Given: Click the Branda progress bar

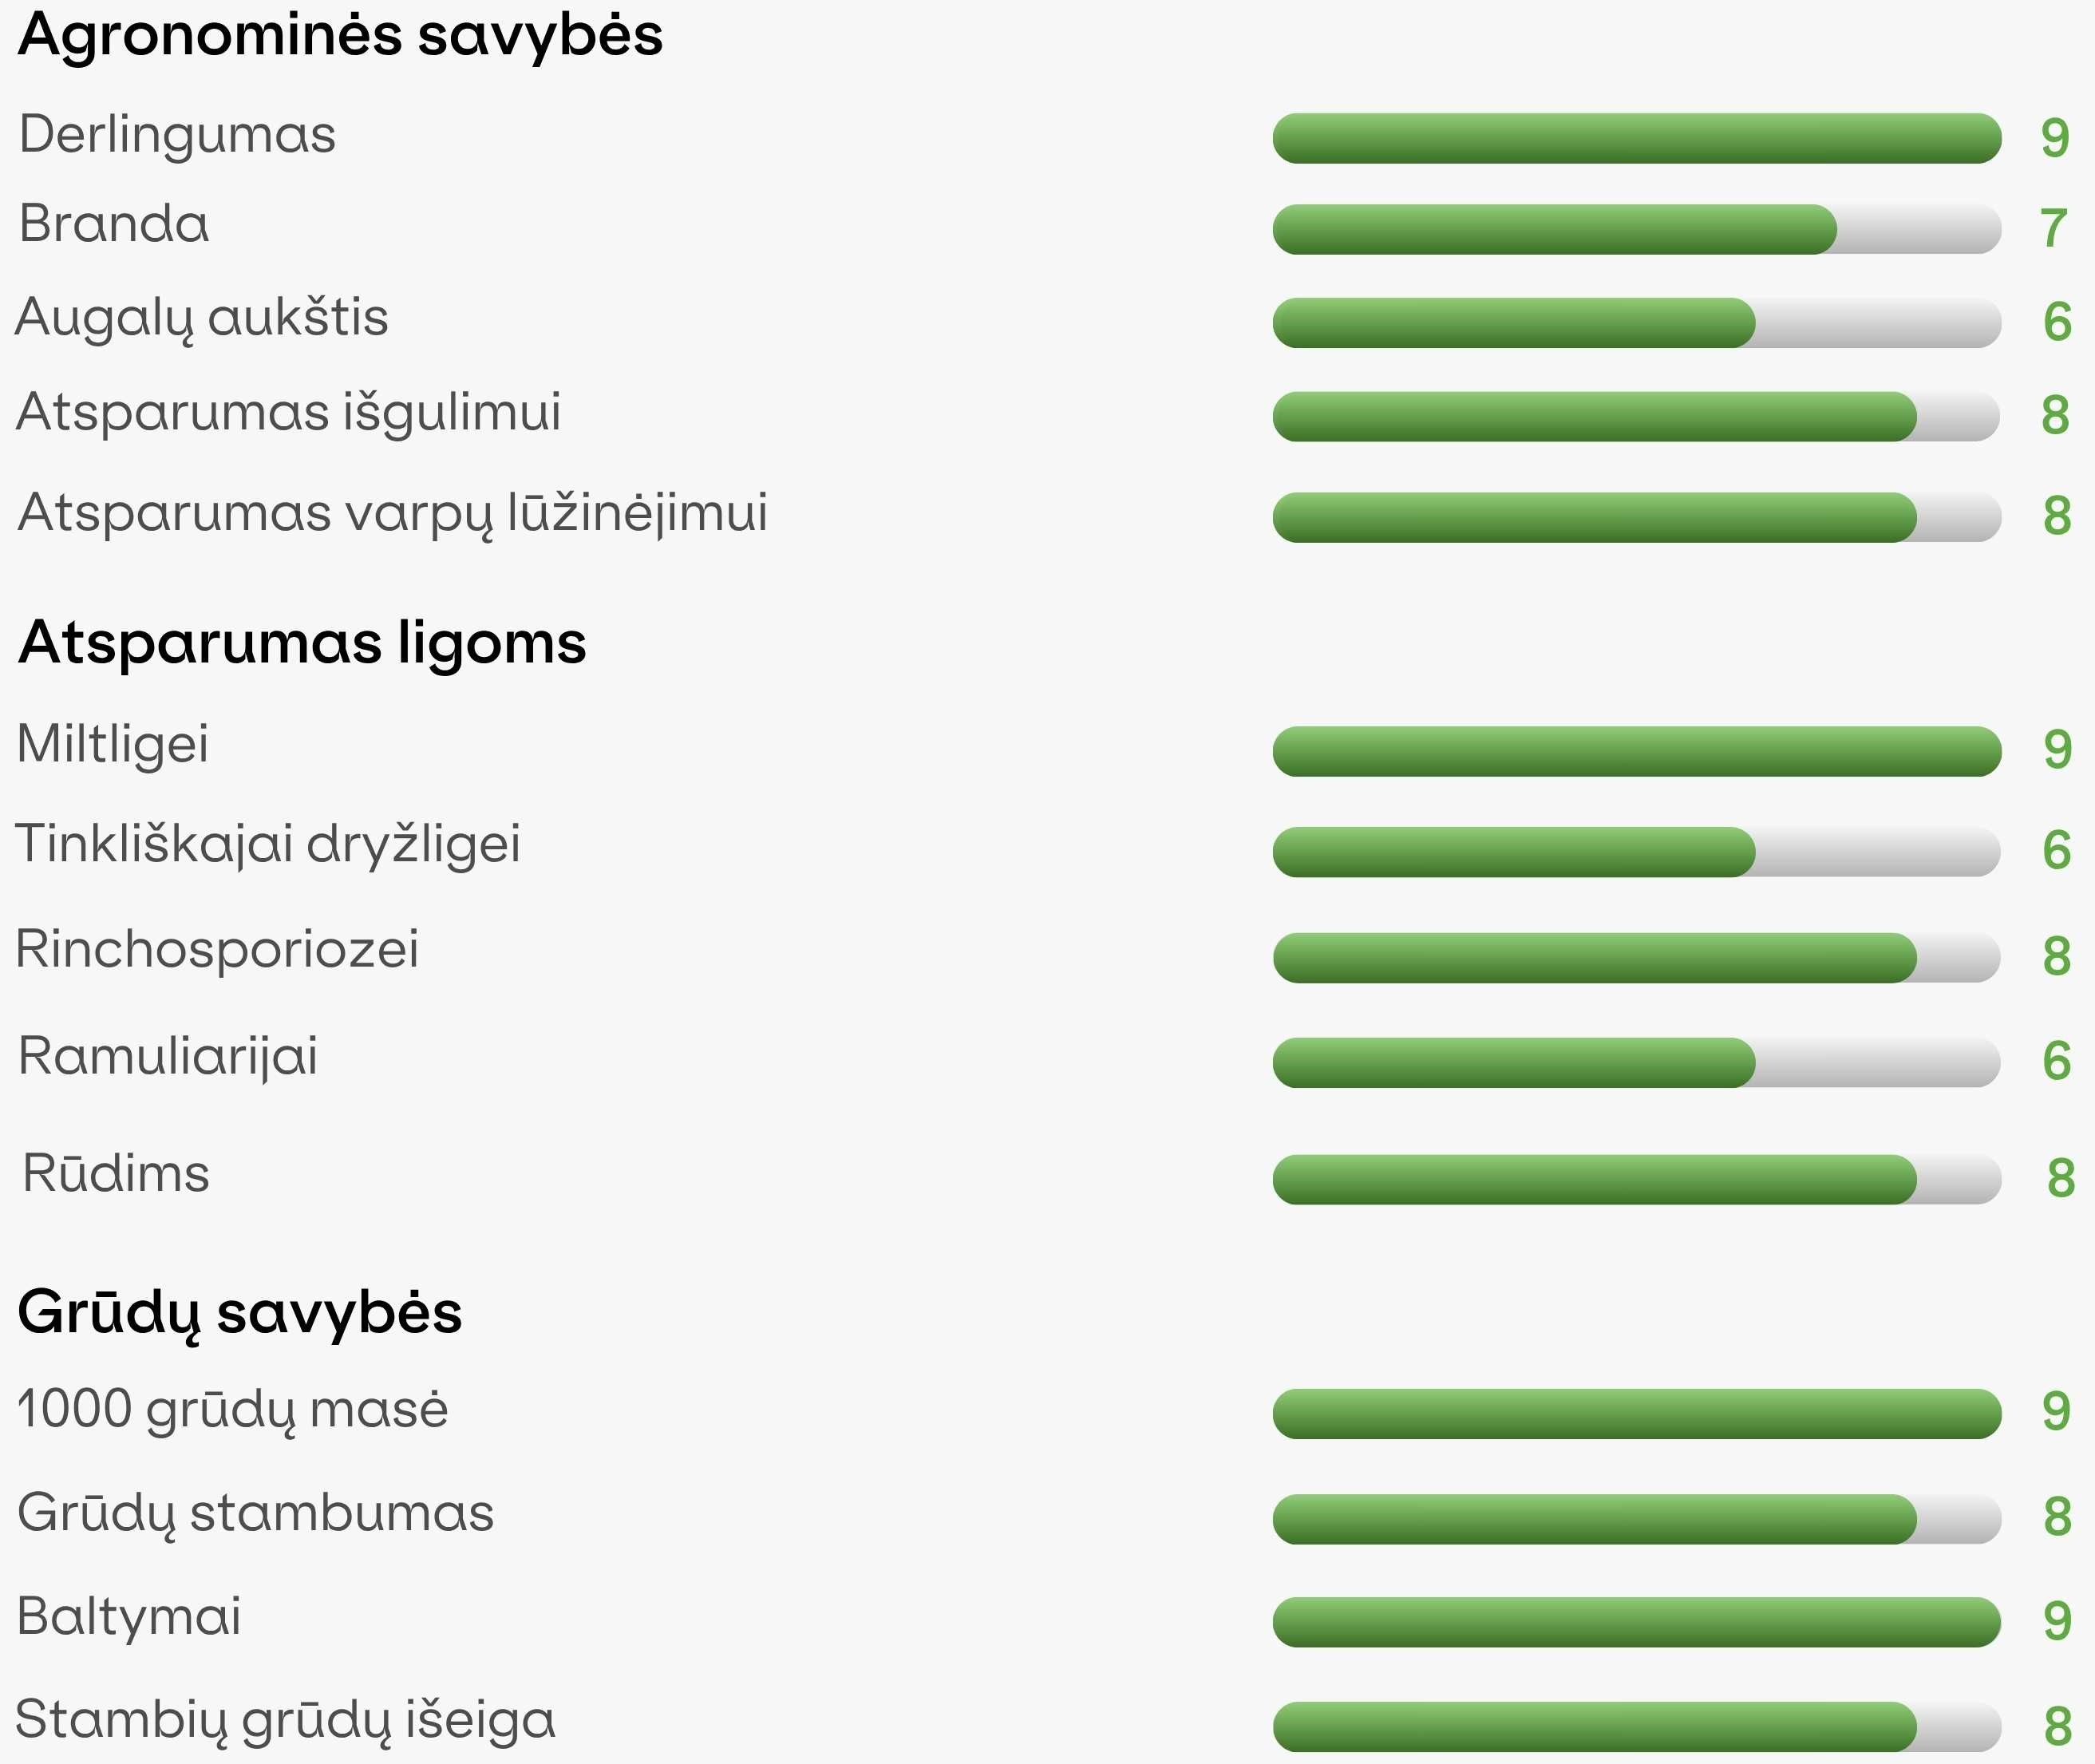Looking at the screenshot, I should coord(1636,229).
